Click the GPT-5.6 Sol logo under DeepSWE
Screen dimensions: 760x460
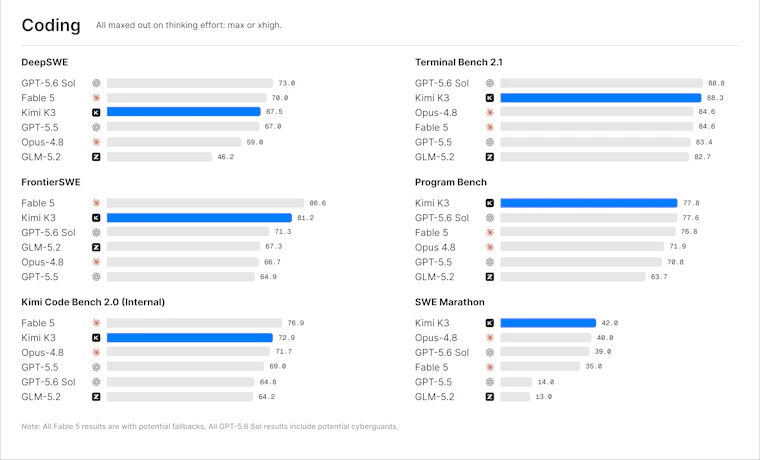coord(96,83)
